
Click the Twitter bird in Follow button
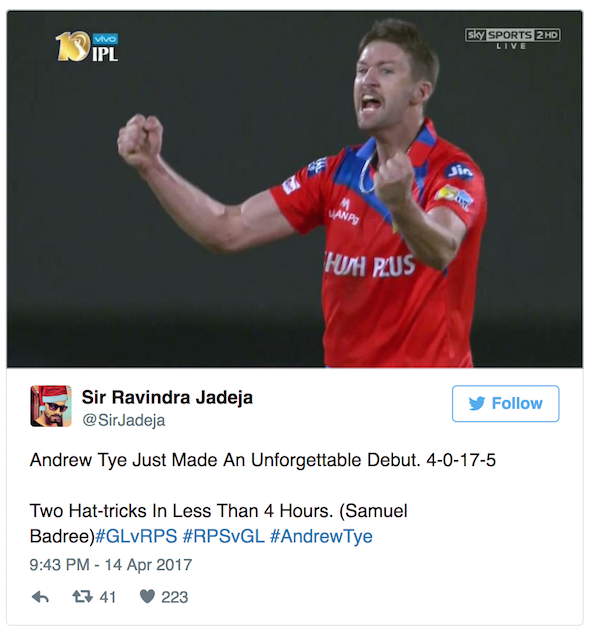477,403
